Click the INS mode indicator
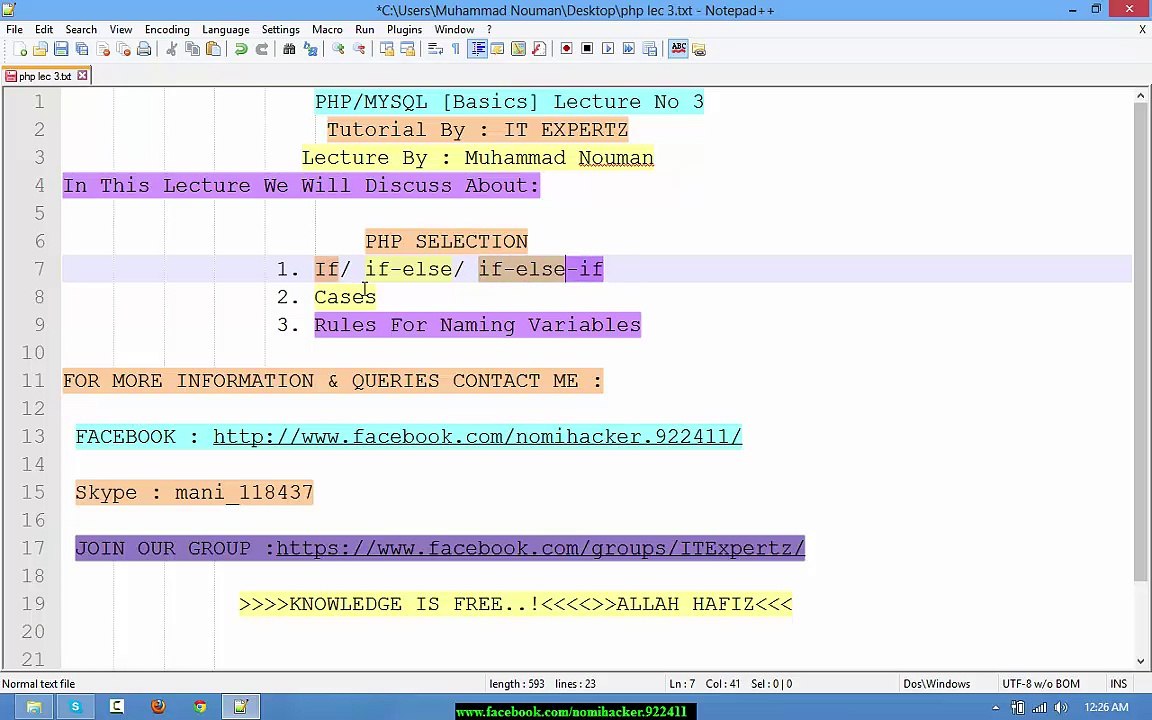 tap(1118, 684)
